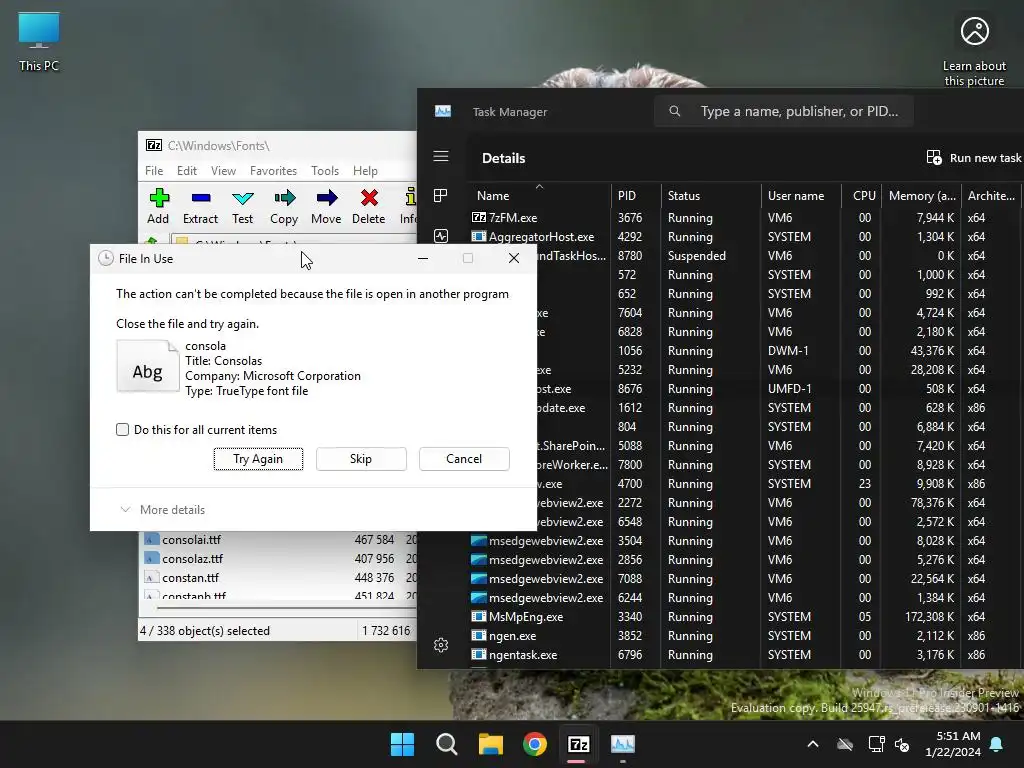Click the Try Again button

(x=259, y=459)
